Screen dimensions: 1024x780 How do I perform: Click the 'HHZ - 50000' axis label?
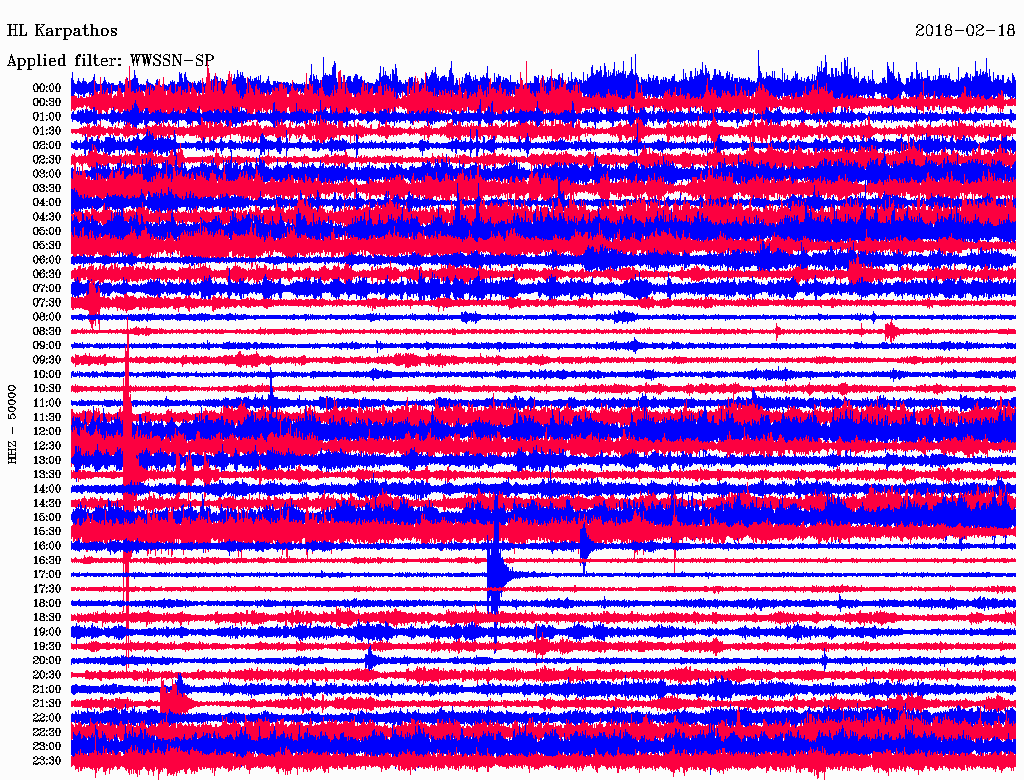tap(12, 424)
